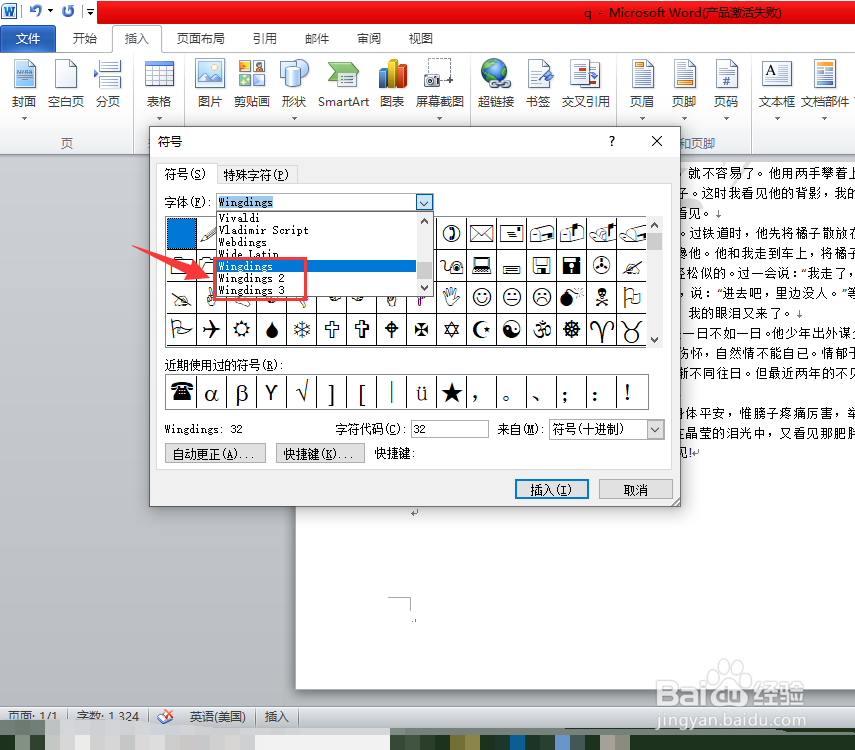The image size is (855, 750).
Task: Insert a cross-reference (交叉引用)
Action: pyautogui.click(x=586, y=85)
